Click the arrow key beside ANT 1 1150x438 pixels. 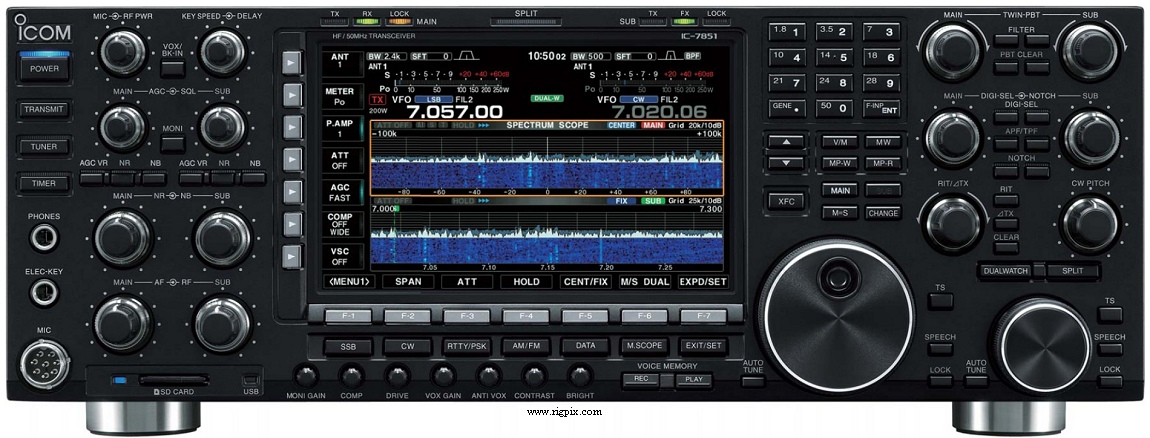pos(293,62)
